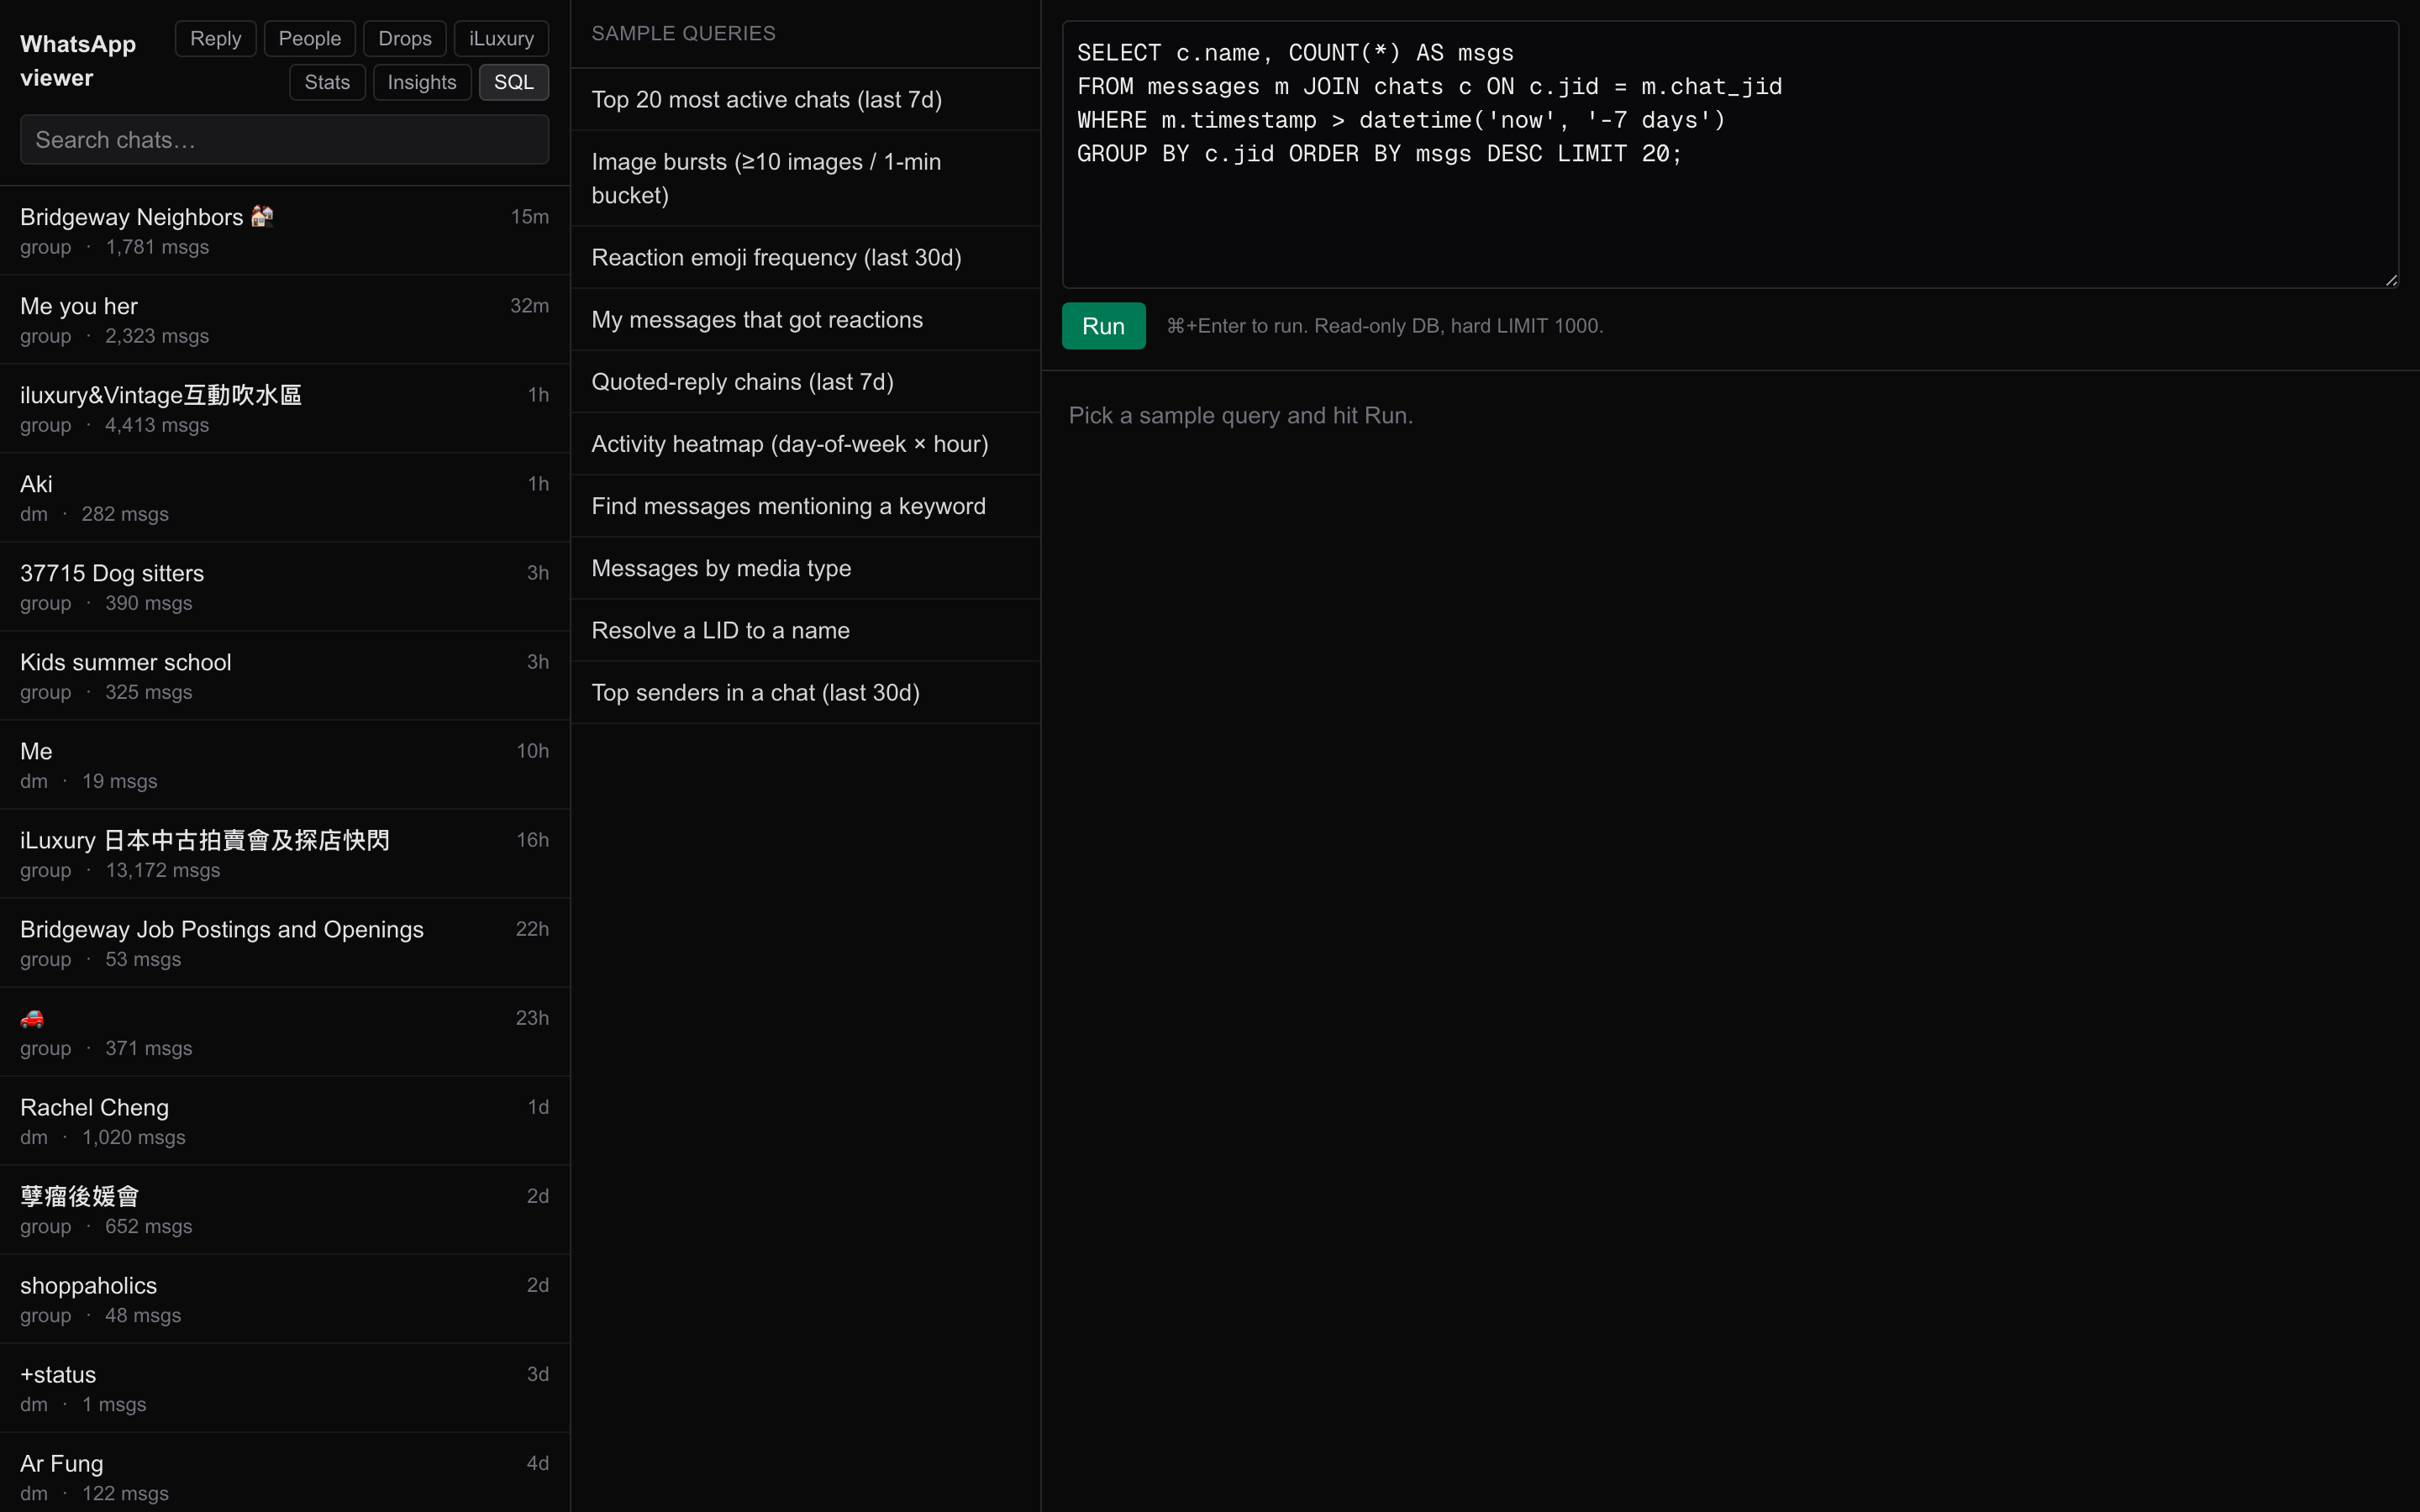Select 'My messages that got reactions' query

point(805,319)
